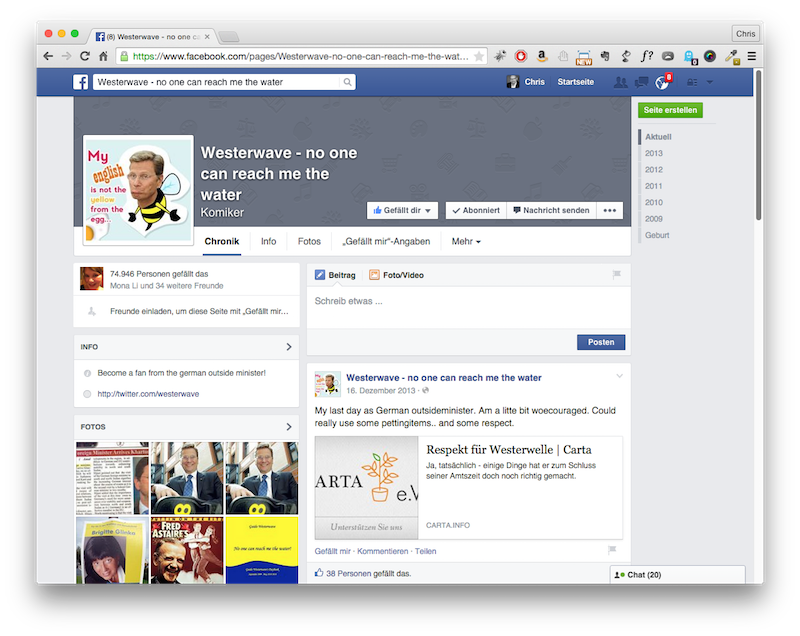Image resolution: width=800 pixels, height=636 pixels.
Task: Select the Foto/Video composer tab
Action: pyautogui.click(x=396, y=275)
